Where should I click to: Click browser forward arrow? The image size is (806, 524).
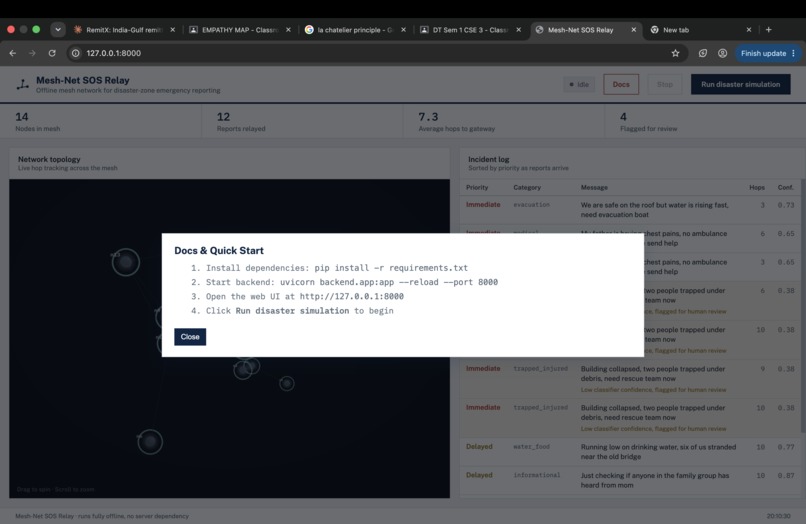pyautogui.click(x=32, y=53)
